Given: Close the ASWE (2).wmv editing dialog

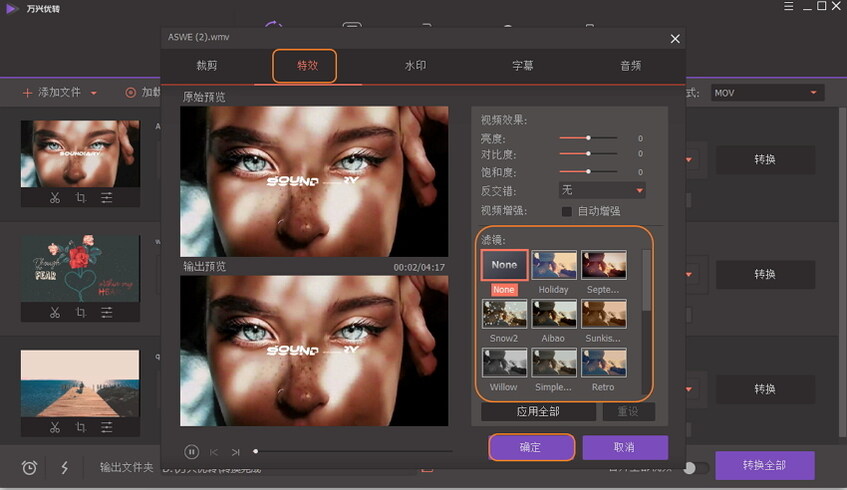Looking at the screenshot, I should coord(675,39).
